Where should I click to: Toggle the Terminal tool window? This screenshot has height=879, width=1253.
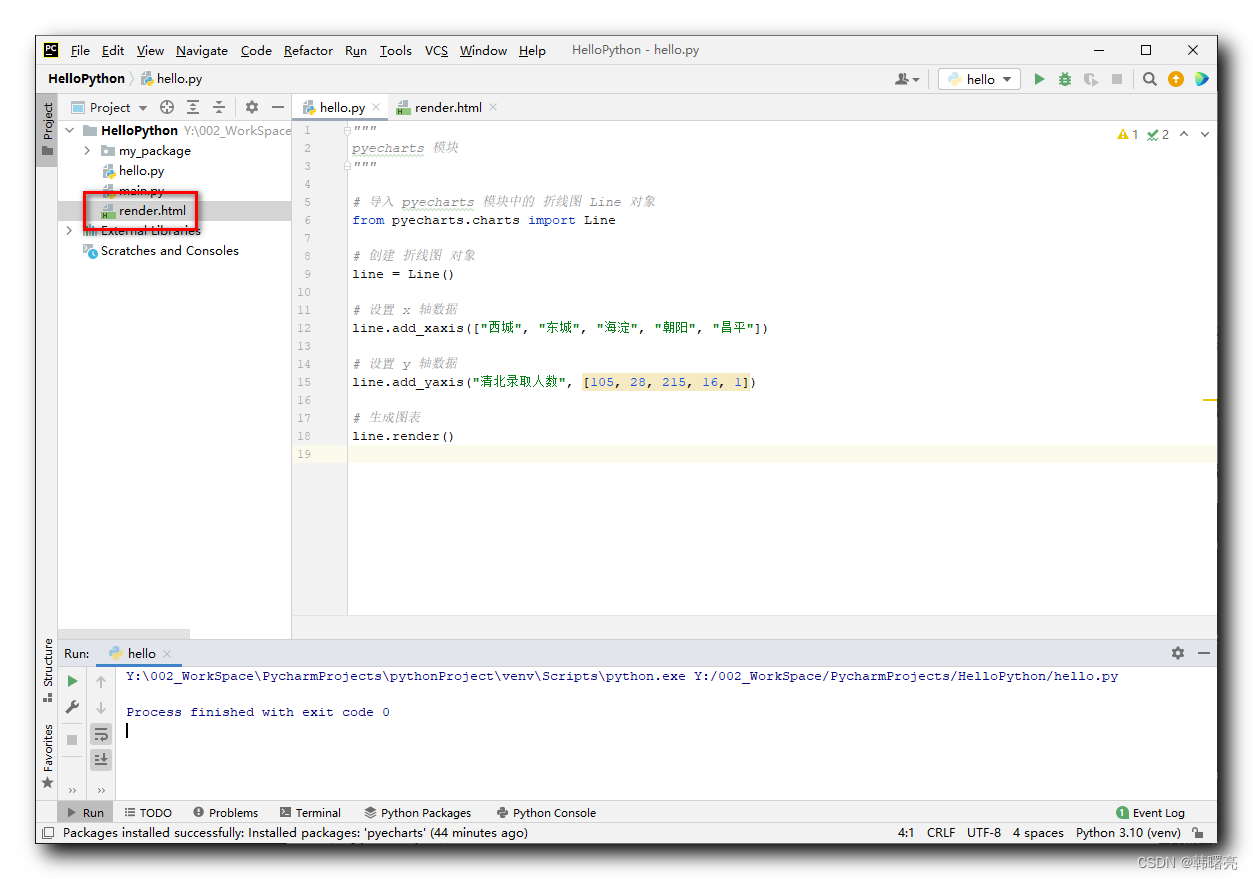310,812
